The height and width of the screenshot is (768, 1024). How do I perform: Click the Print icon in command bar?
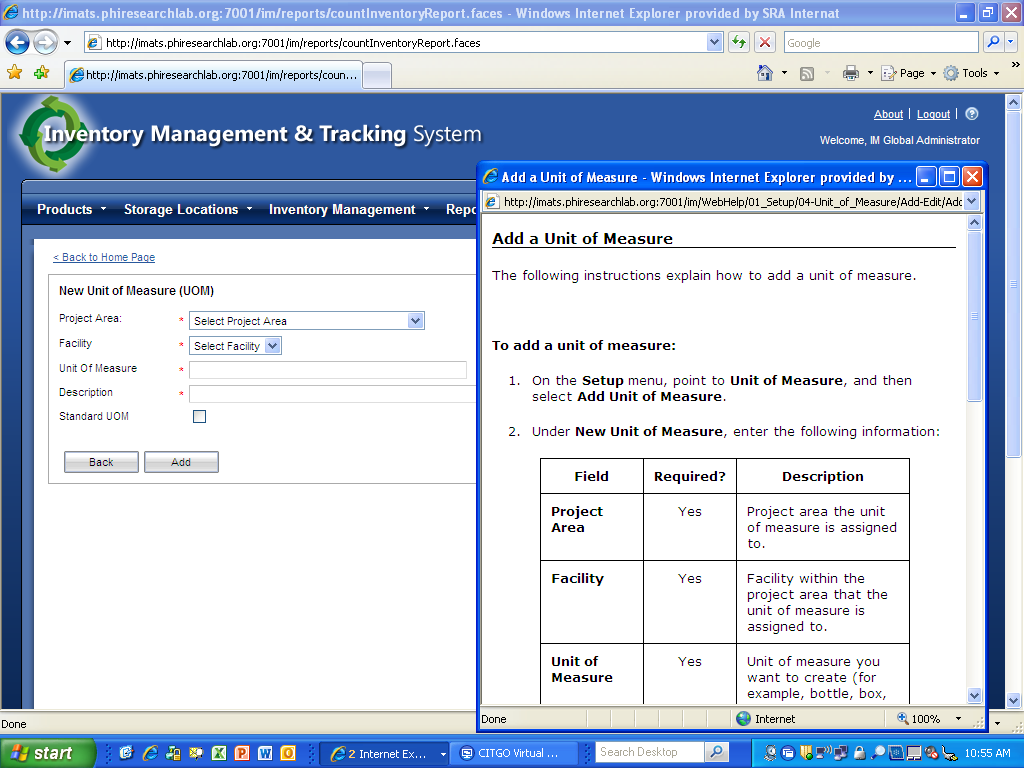pos(850,73)
